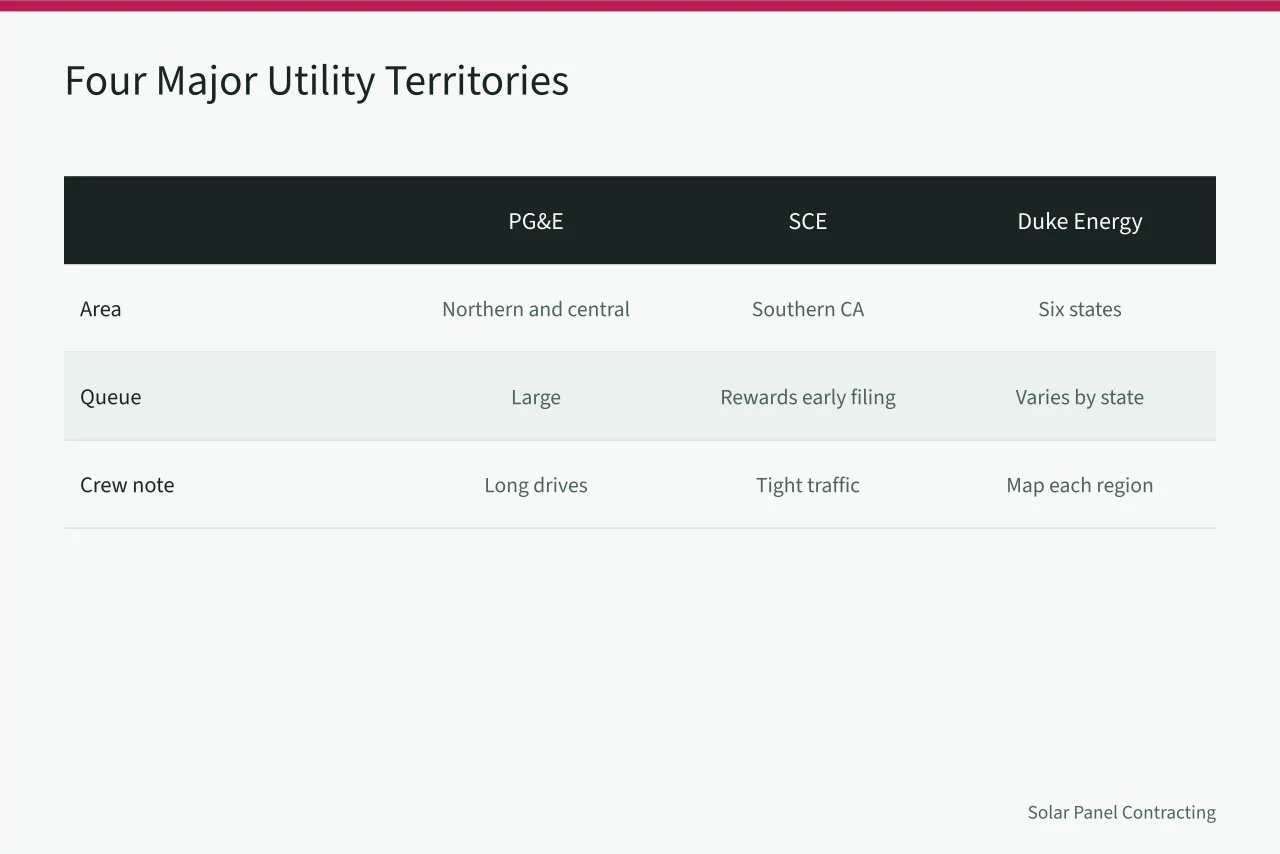This screenshot has width=1280, height=854.
Task: Click the Varies by state cell
Action: (x=1080, y=398)
